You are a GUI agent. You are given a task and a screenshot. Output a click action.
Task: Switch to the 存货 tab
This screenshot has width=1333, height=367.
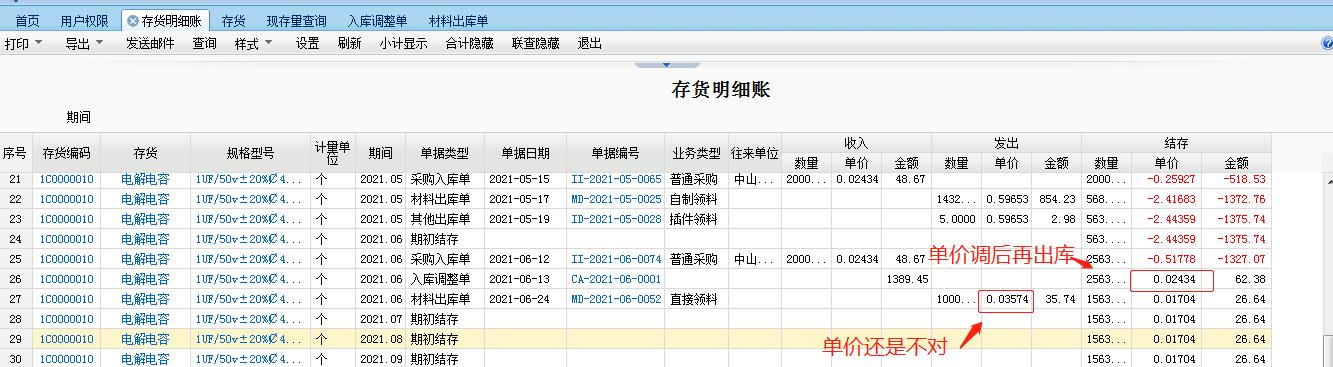point(233,20)
